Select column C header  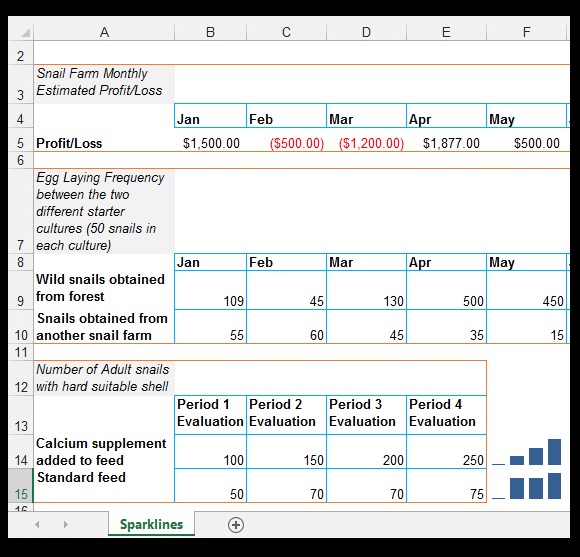click(x=286, y=33)
